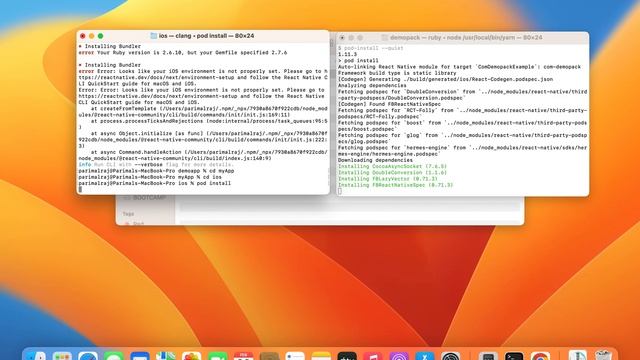Open Notes from the Dock

coord(321,356)
